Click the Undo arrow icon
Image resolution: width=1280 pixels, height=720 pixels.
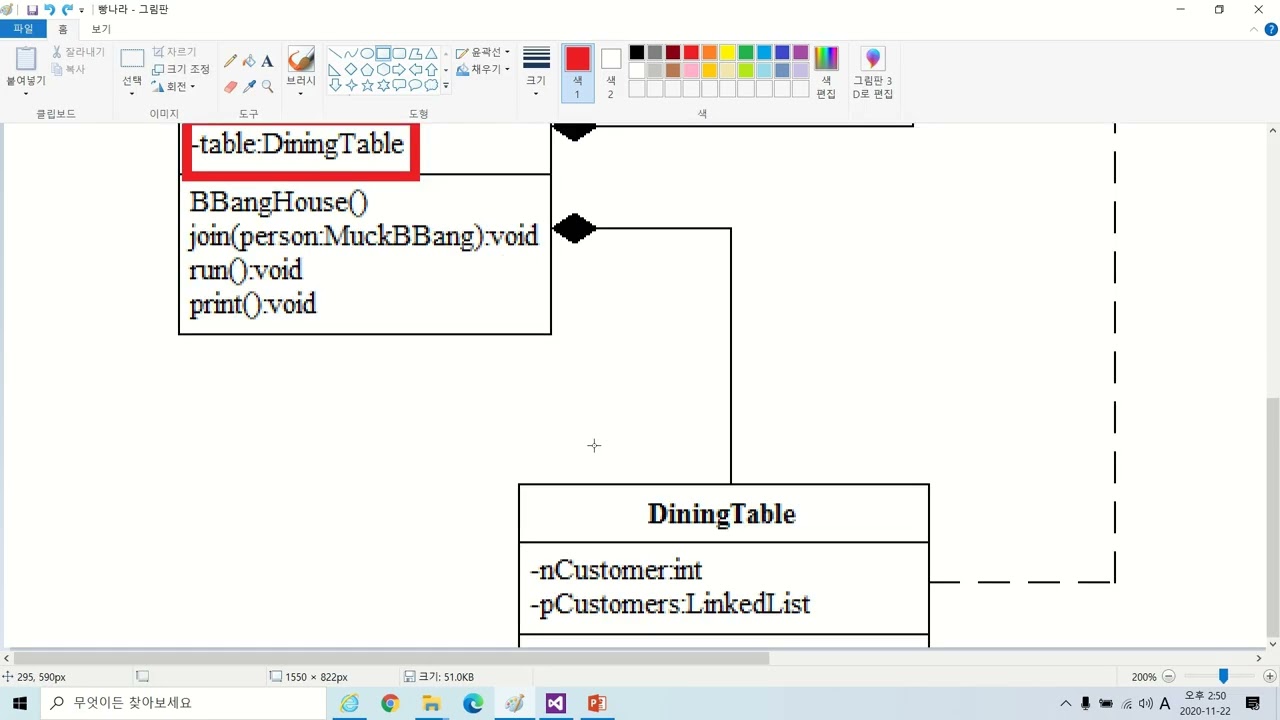click(49, 9)
